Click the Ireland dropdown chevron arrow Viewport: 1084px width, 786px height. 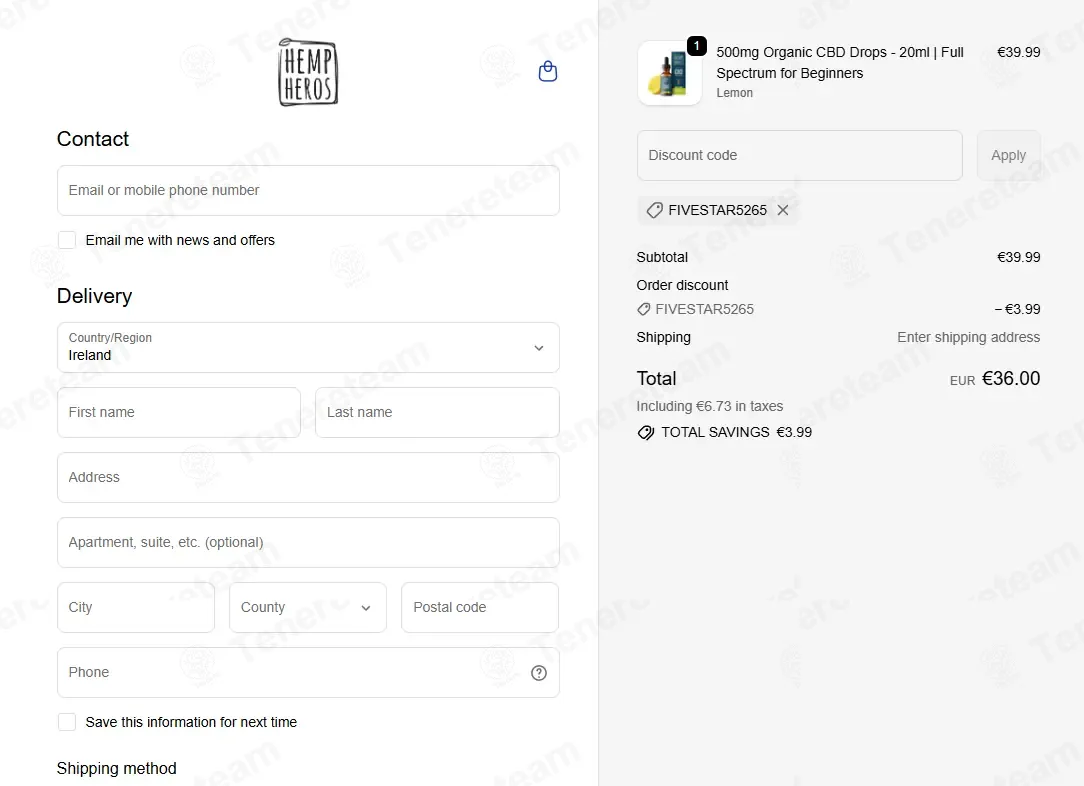(539, 348)
